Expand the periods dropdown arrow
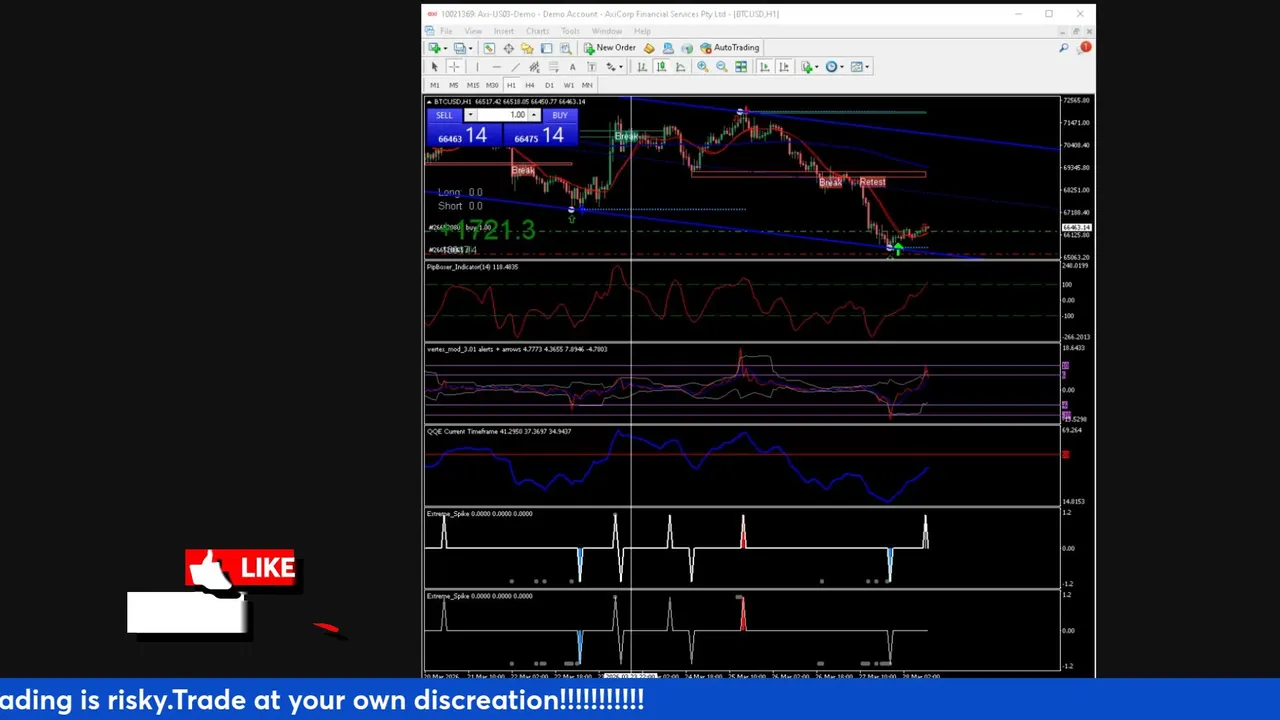This screenshot has height=720, width=1280. coord(842,67)
